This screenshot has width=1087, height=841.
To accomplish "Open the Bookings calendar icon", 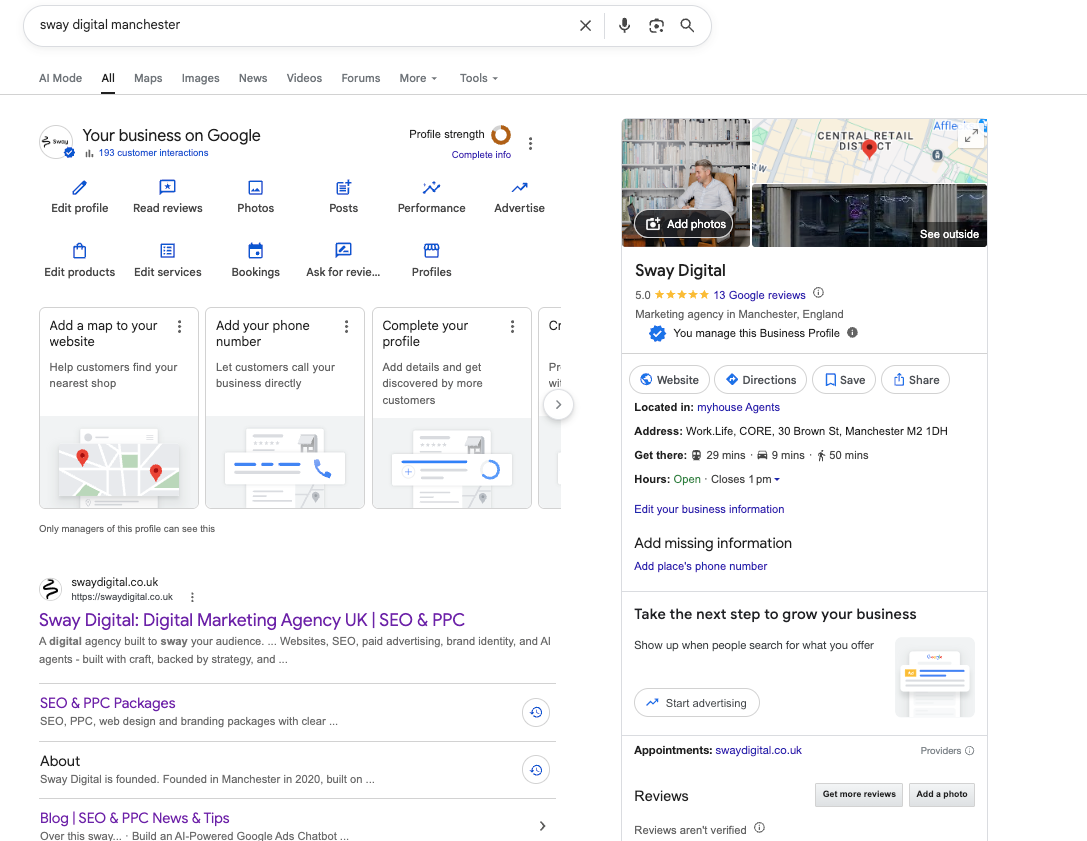I will coord(256,250).
